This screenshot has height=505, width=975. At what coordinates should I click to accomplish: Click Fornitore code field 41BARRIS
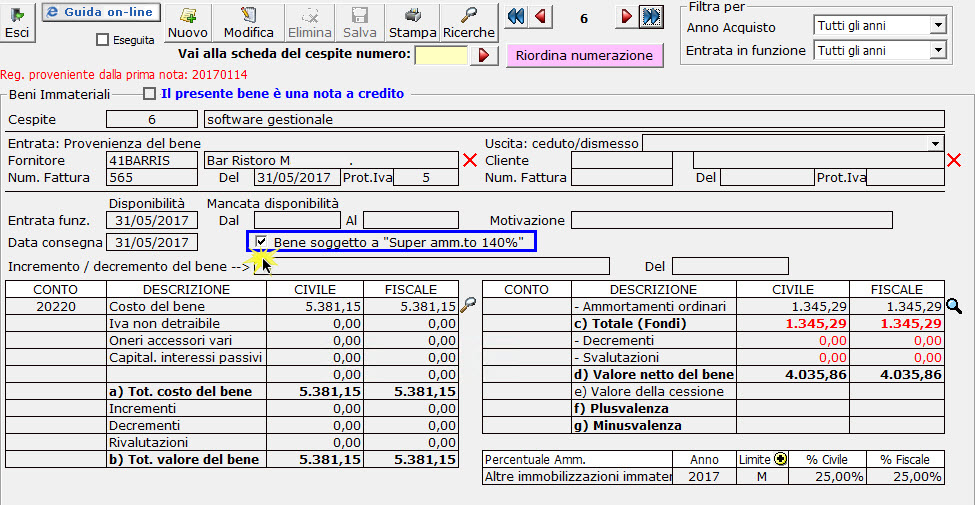152,160
